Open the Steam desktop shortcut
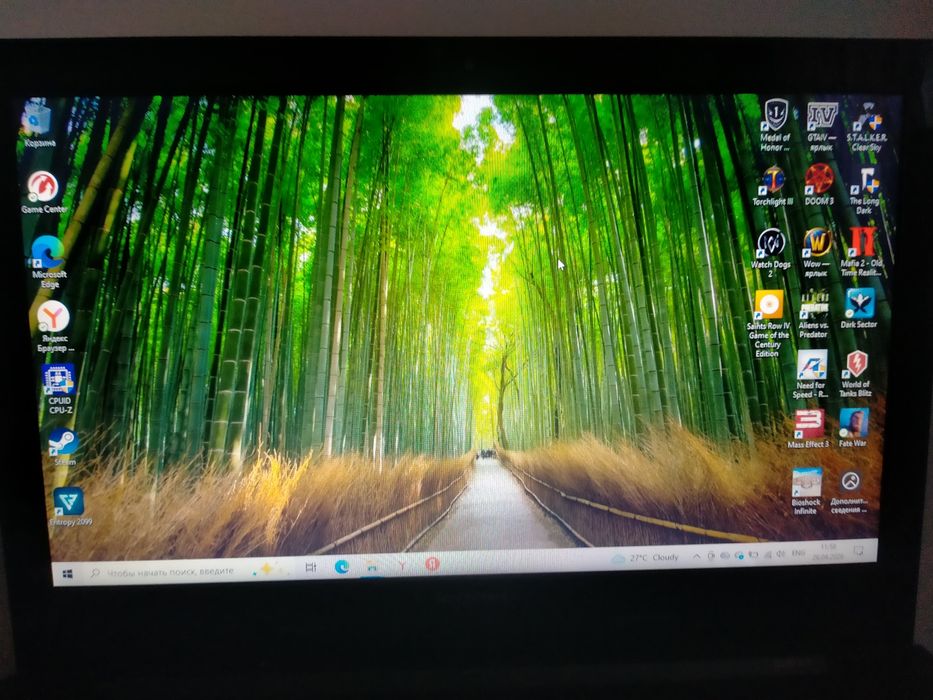The width and height of the screenshot is (933, 700). [x=63, y=446]
